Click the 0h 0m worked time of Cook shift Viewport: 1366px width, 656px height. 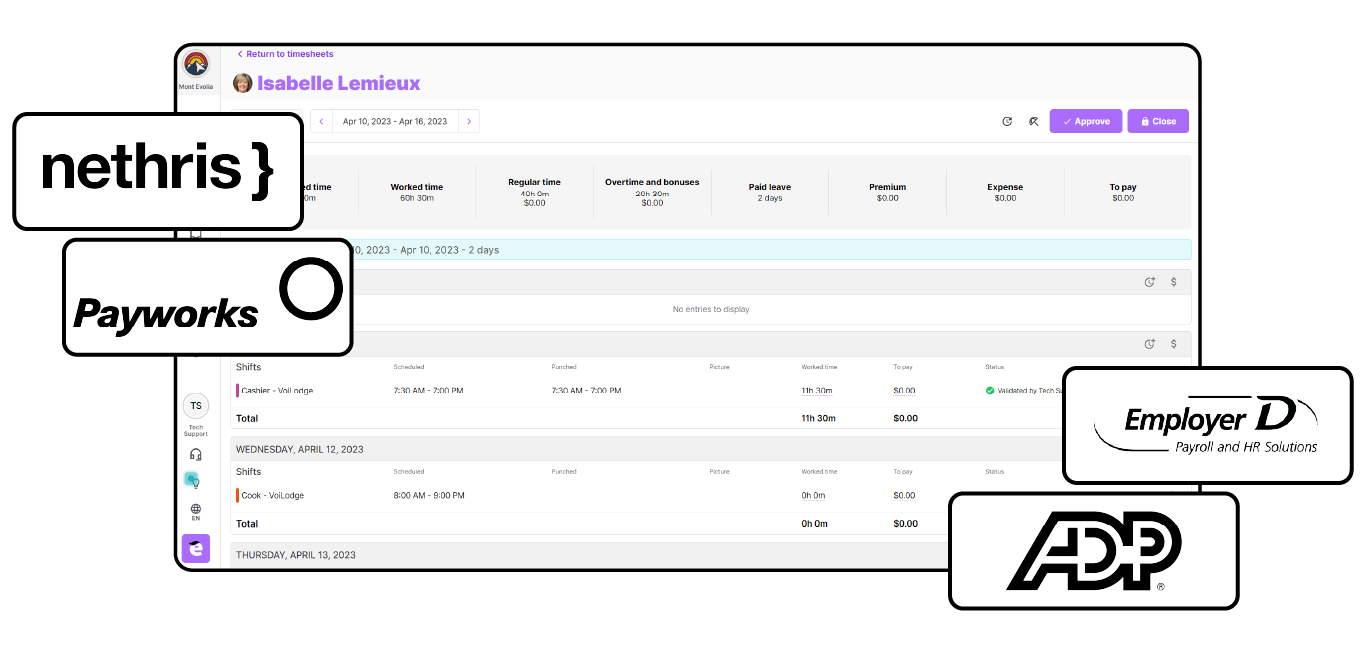pyautogui.click(x=813, y=495)
